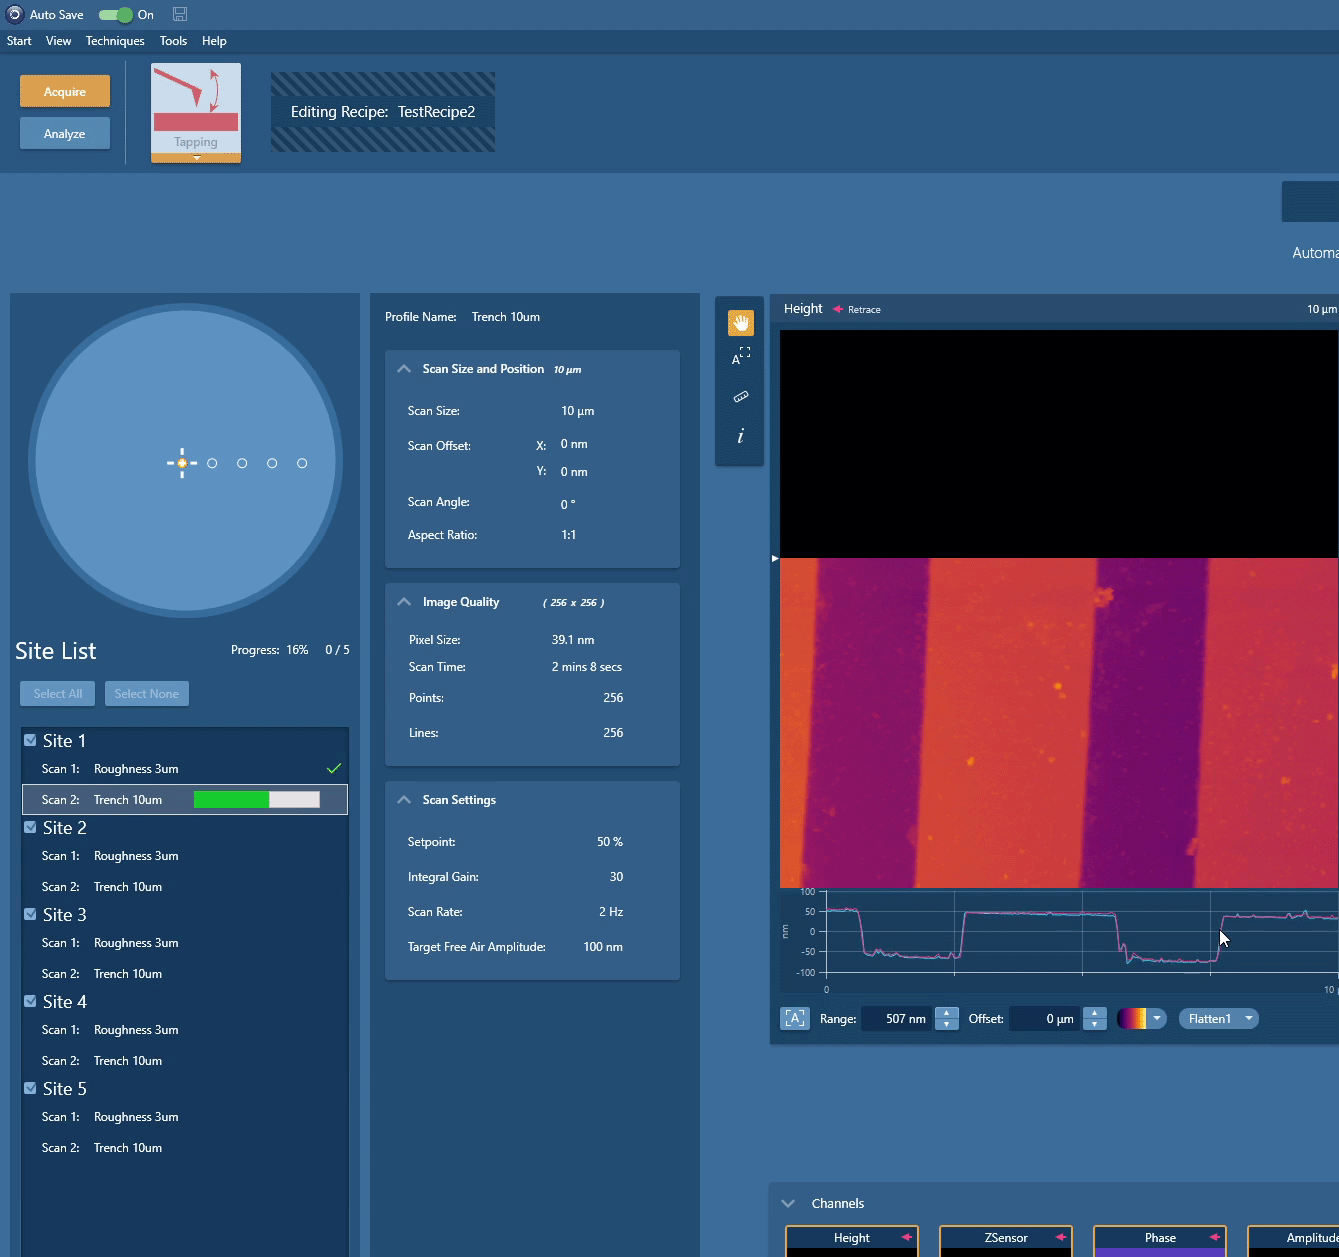1339x1257 pixels.
Task: Select the Pan (hand) tool beside the image
Action: 740,322
